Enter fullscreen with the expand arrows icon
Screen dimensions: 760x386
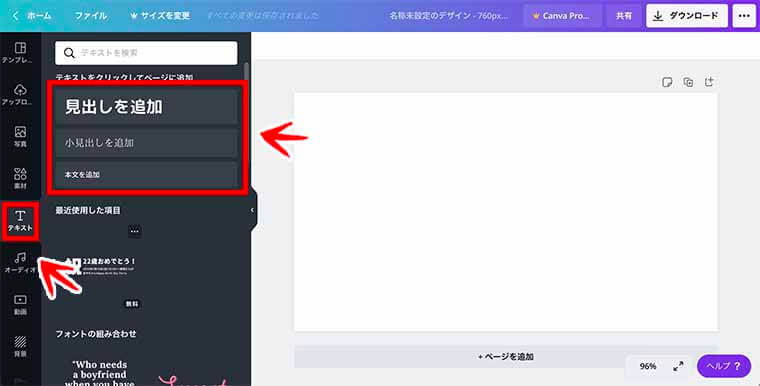tap(678, 366)
